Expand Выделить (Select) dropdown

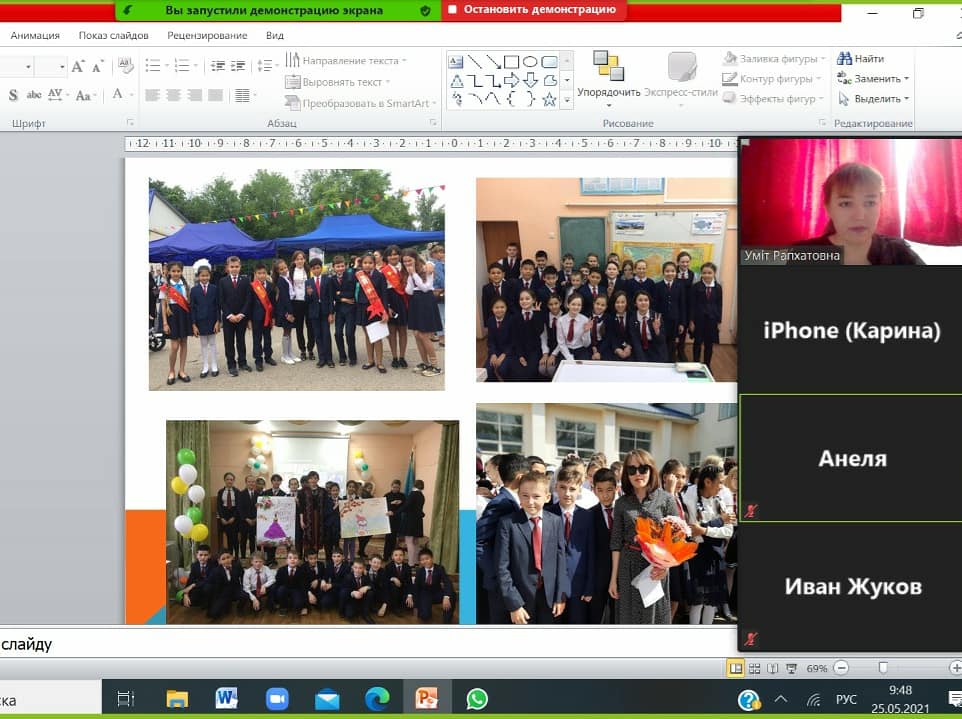click(x=906, y=99)
